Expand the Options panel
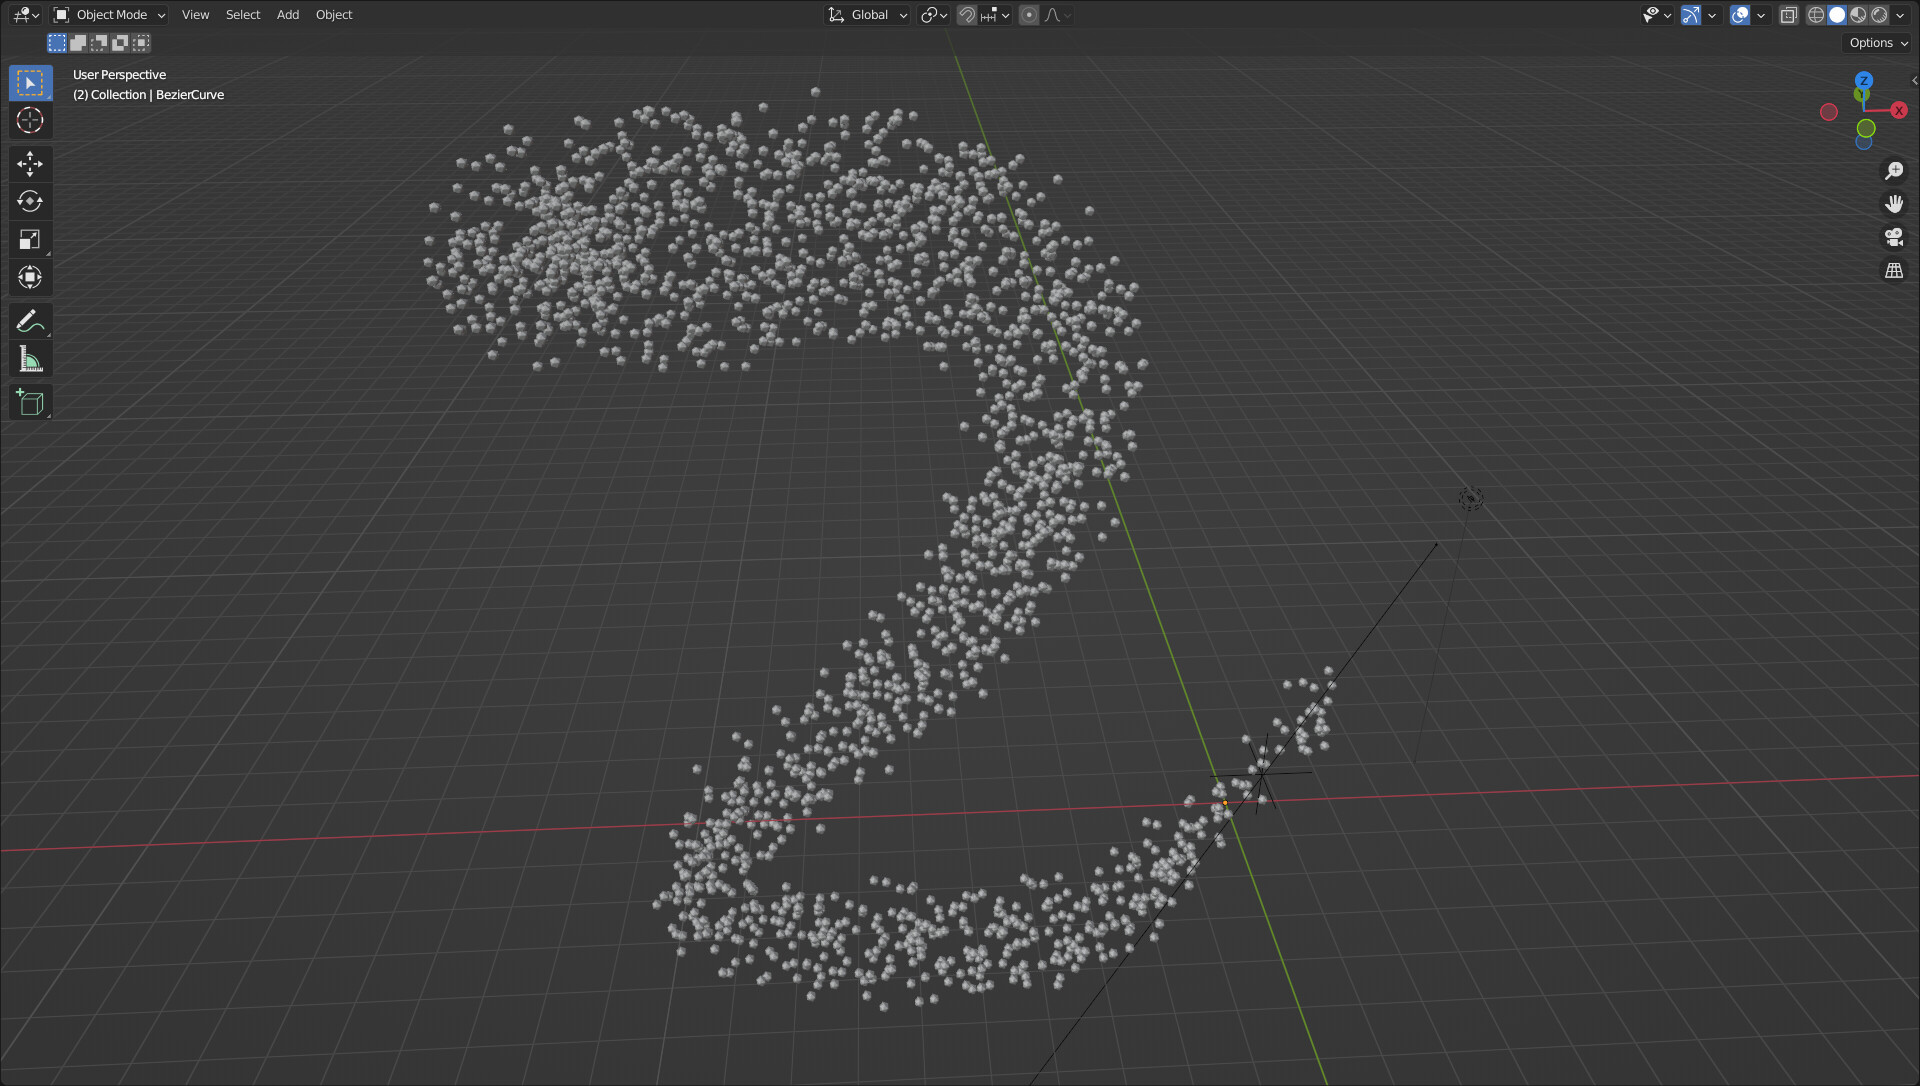Viewport: 1920px width, 1086px height. coord(1876,43)
